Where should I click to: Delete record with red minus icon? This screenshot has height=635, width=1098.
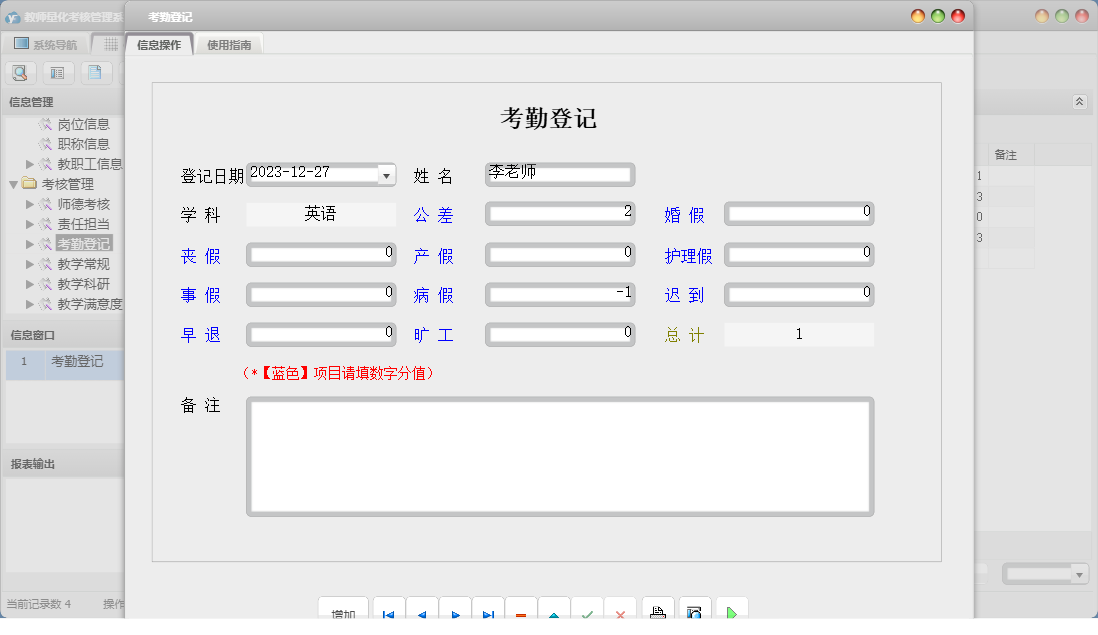pyautogui.click(x=520, y=609)
